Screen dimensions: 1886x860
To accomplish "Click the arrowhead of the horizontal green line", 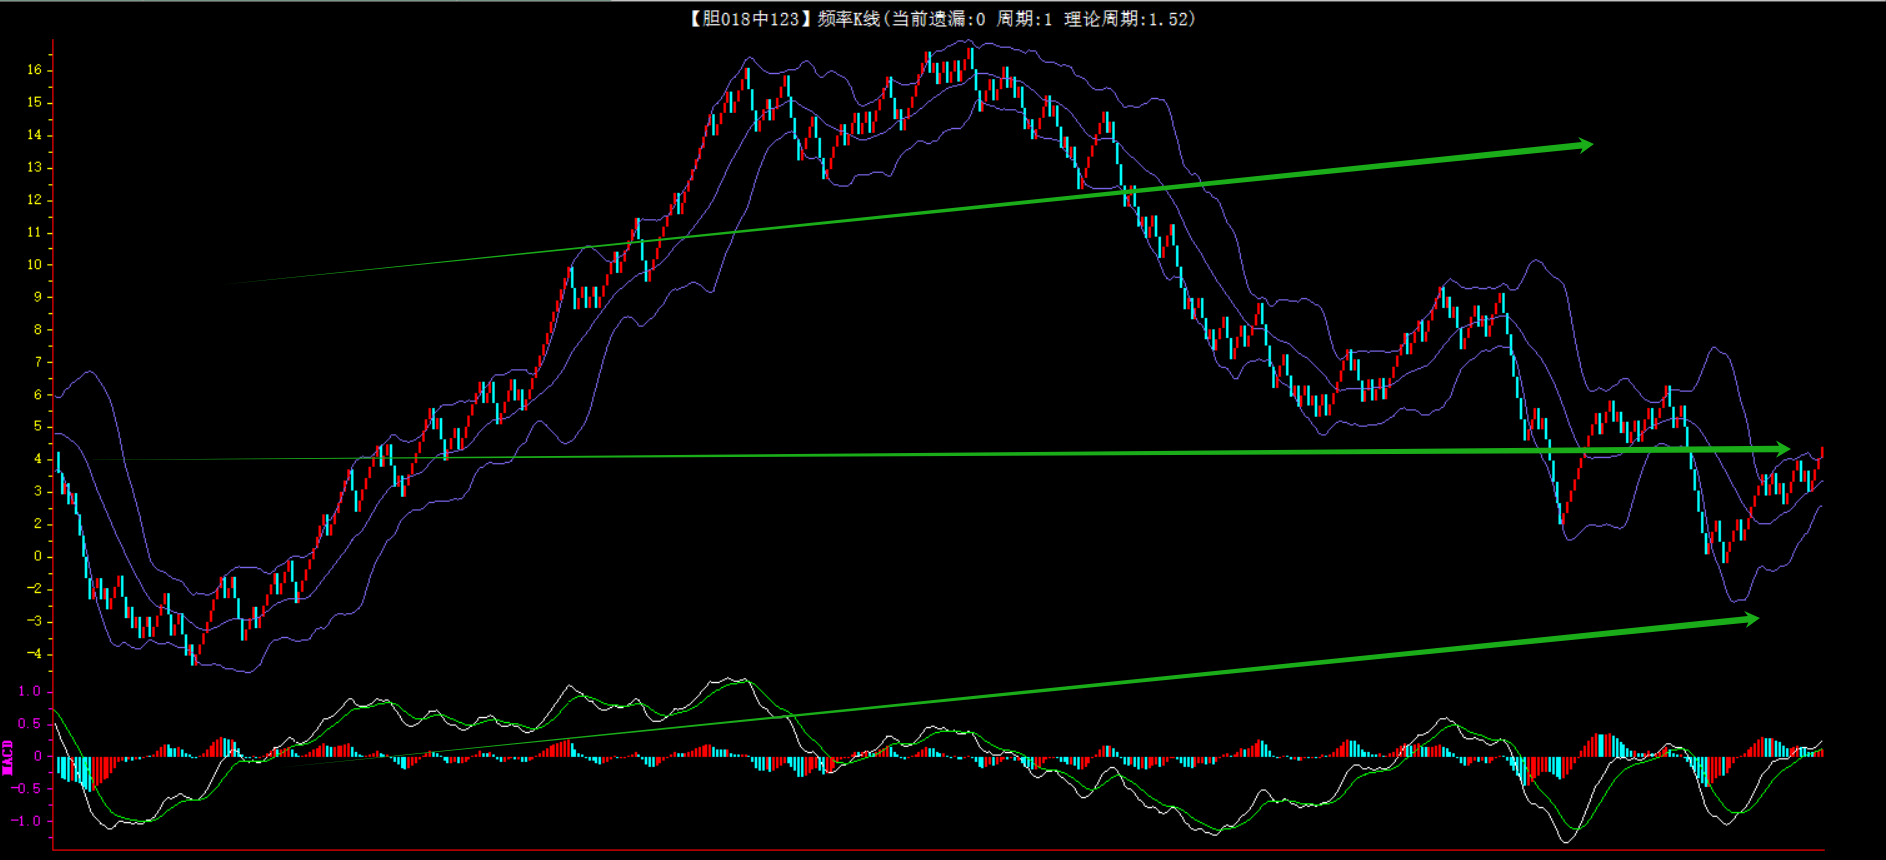I will [x=1782, y=449].
